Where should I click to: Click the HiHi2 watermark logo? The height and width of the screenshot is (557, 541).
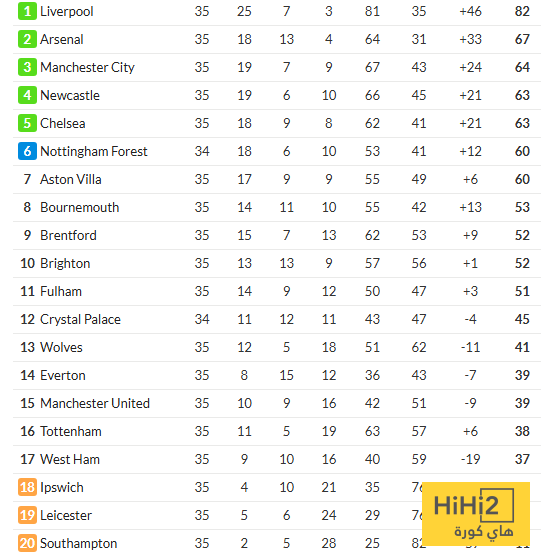pyautogui.click(x=476, y=514)
